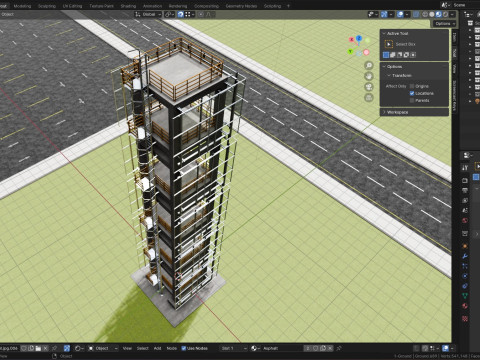
Task: Open the Global transform orientation dropdown
Action: tap(148, 14)
